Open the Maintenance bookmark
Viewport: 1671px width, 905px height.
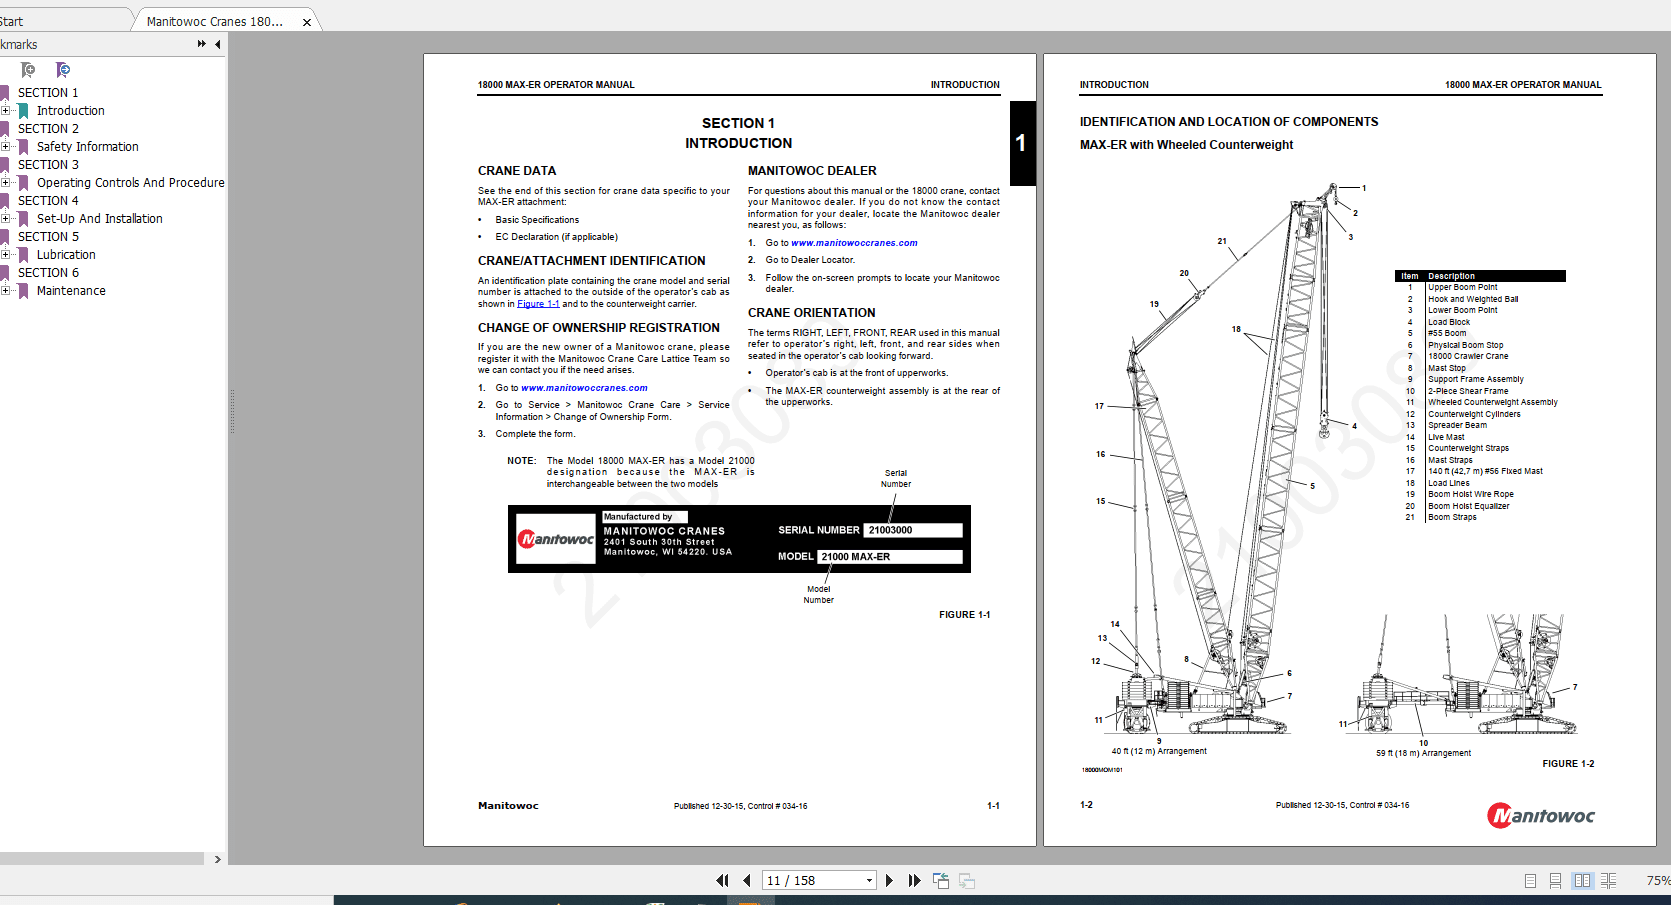(x=70, y=290)
